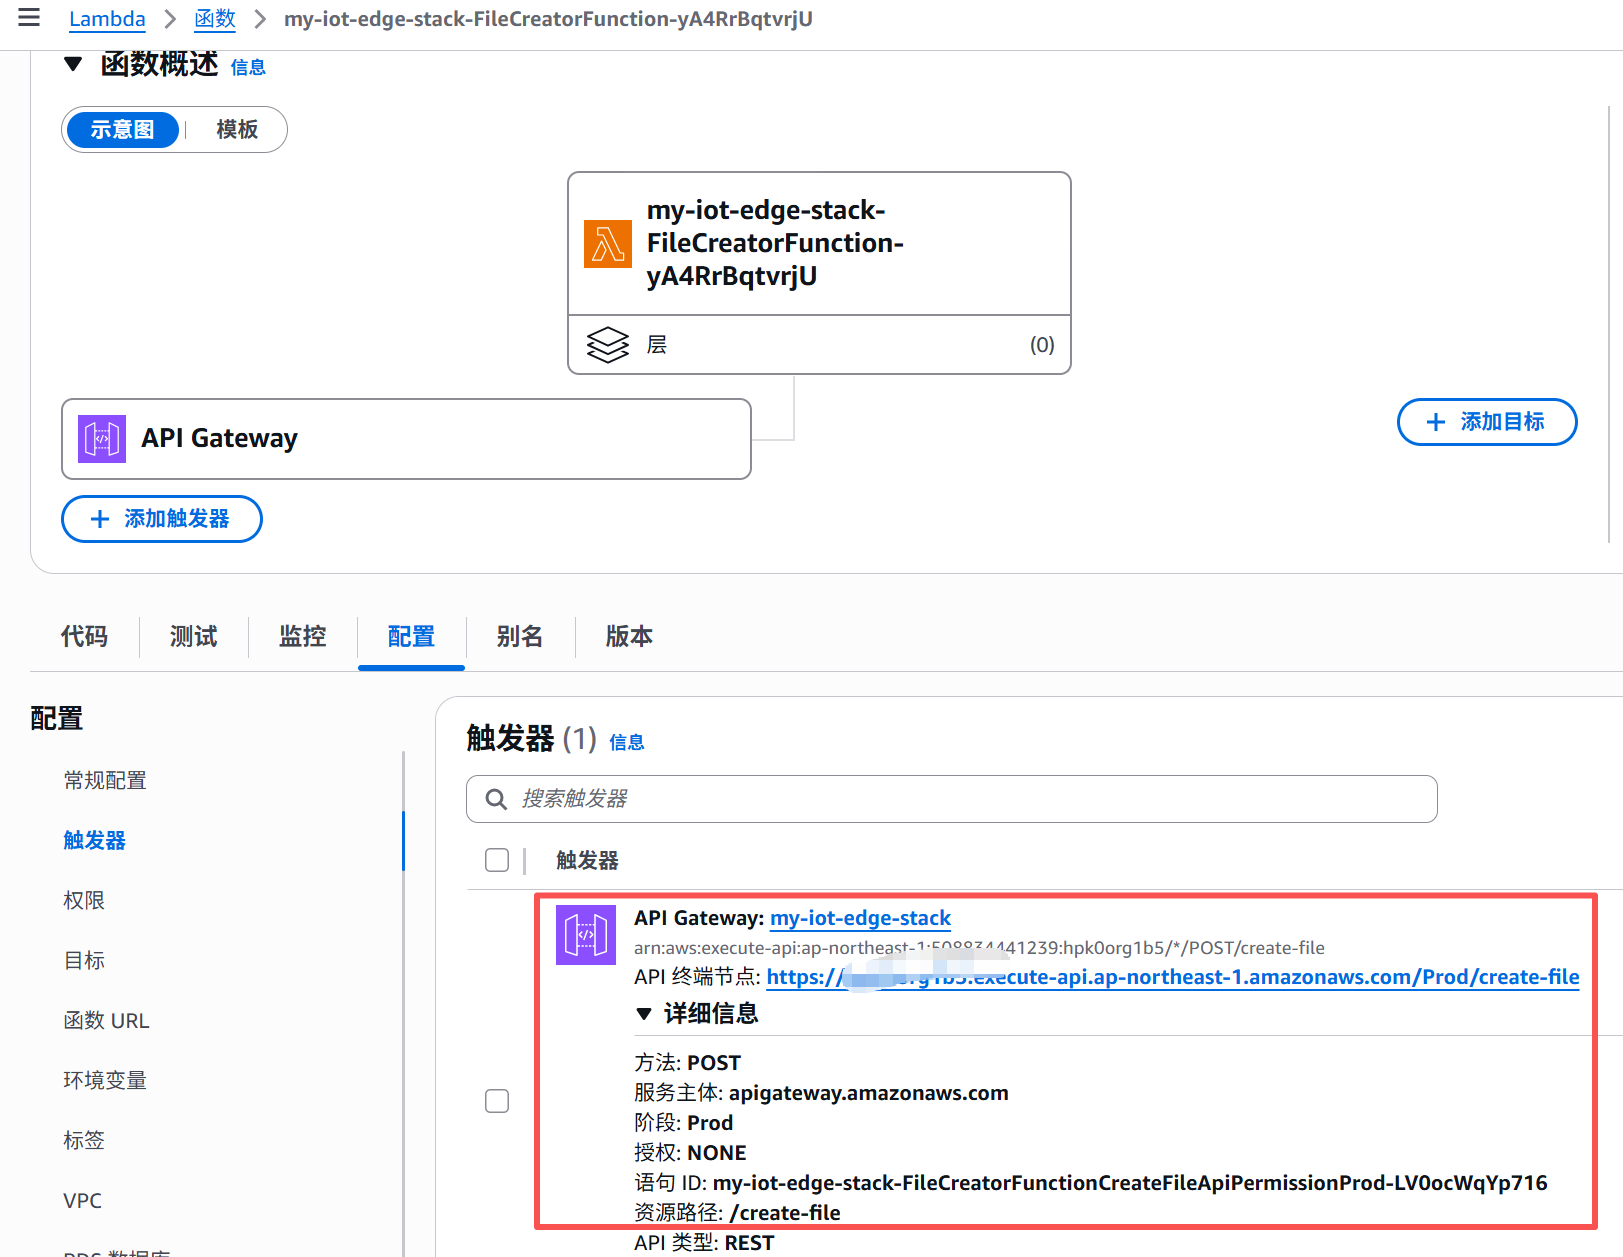Viewport: 1623px width, 1257px height.
Task: Click the 层 layers row in function box
Action: (819, 345)
